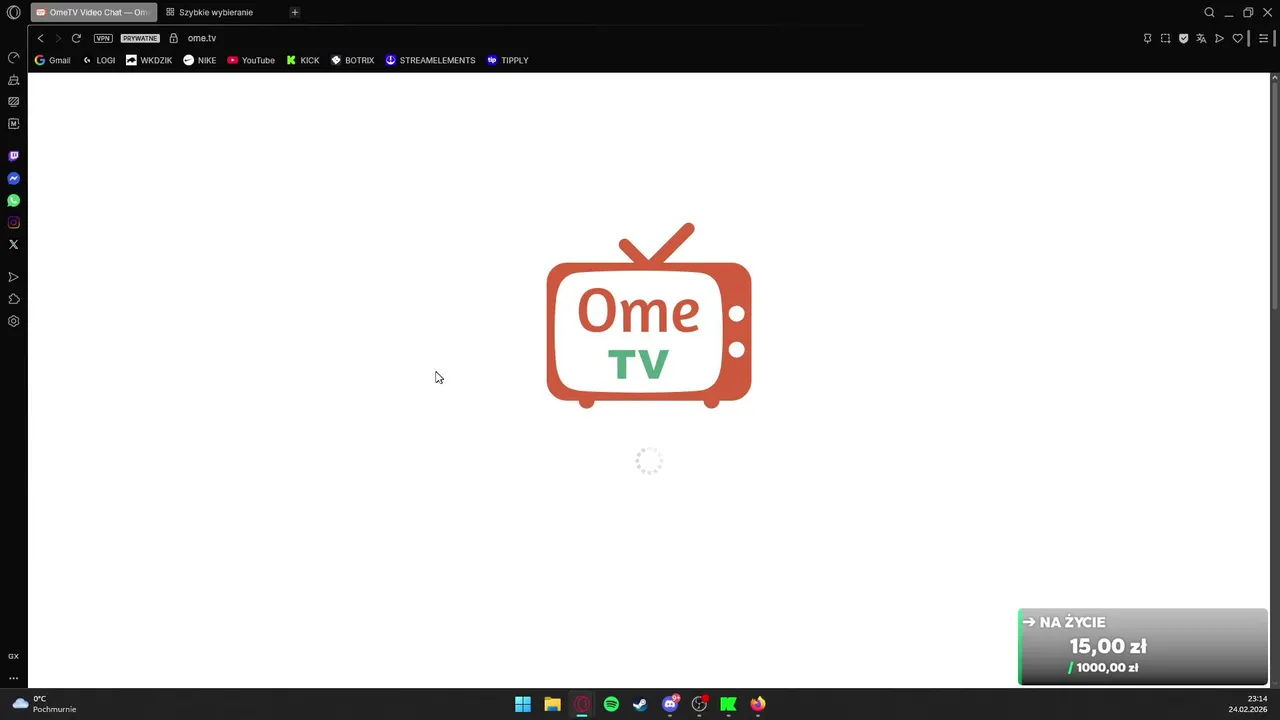Reload the current page
The image size is (1280, 720).
click(x=76, y=38)
